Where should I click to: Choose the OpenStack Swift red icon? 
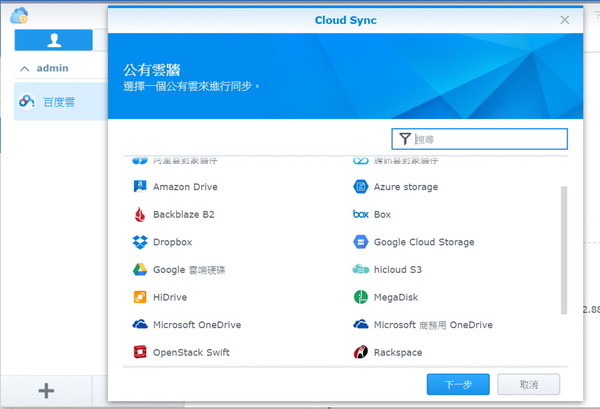coord(140,352)
